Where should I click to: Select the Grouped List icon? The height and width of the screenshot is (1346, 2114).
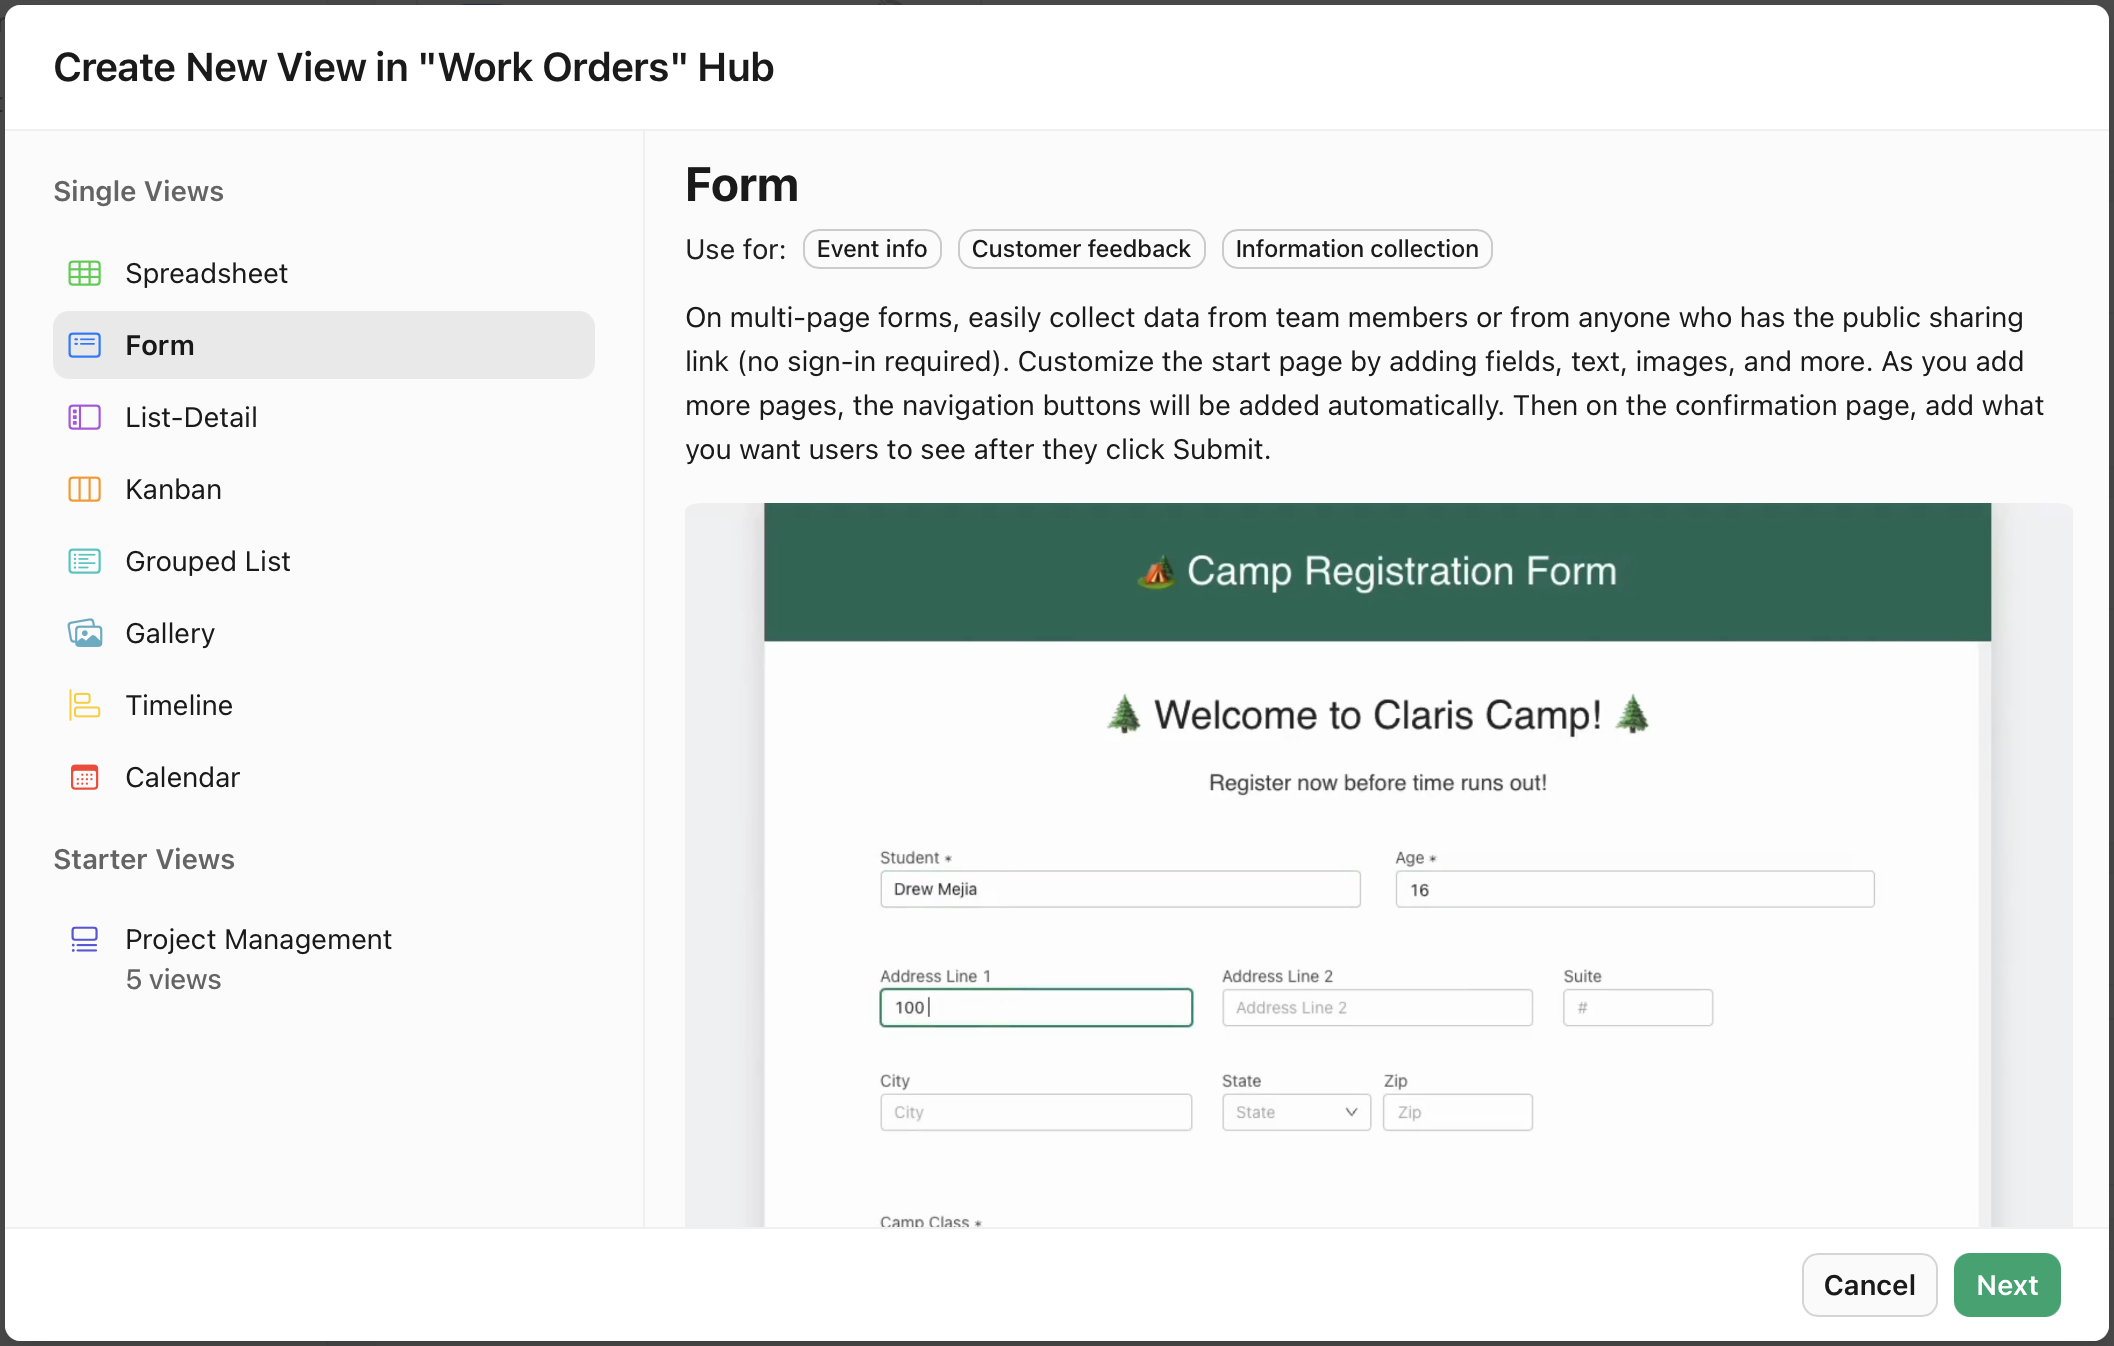click(x=85, y=561)
